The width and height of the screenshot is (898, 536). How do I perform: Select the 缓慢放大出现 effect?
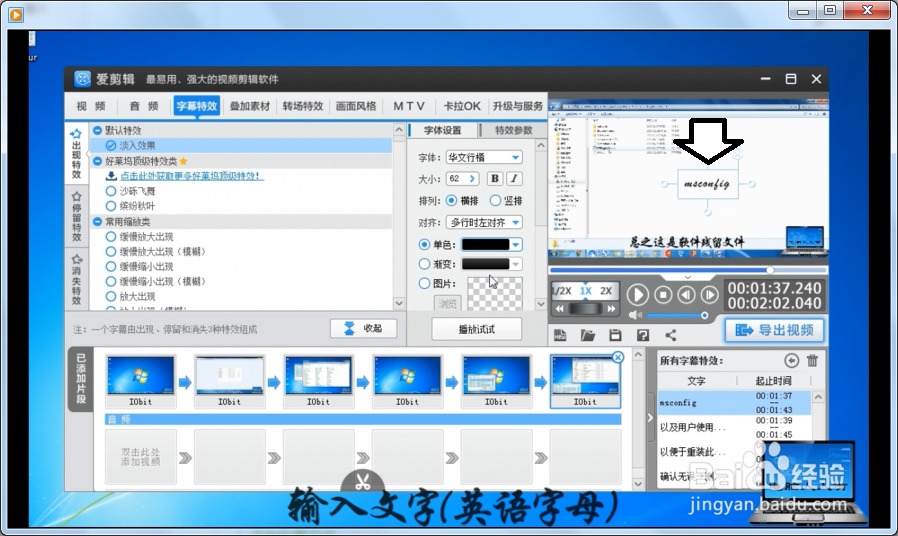pyautogui.click(x=146, y=237)
